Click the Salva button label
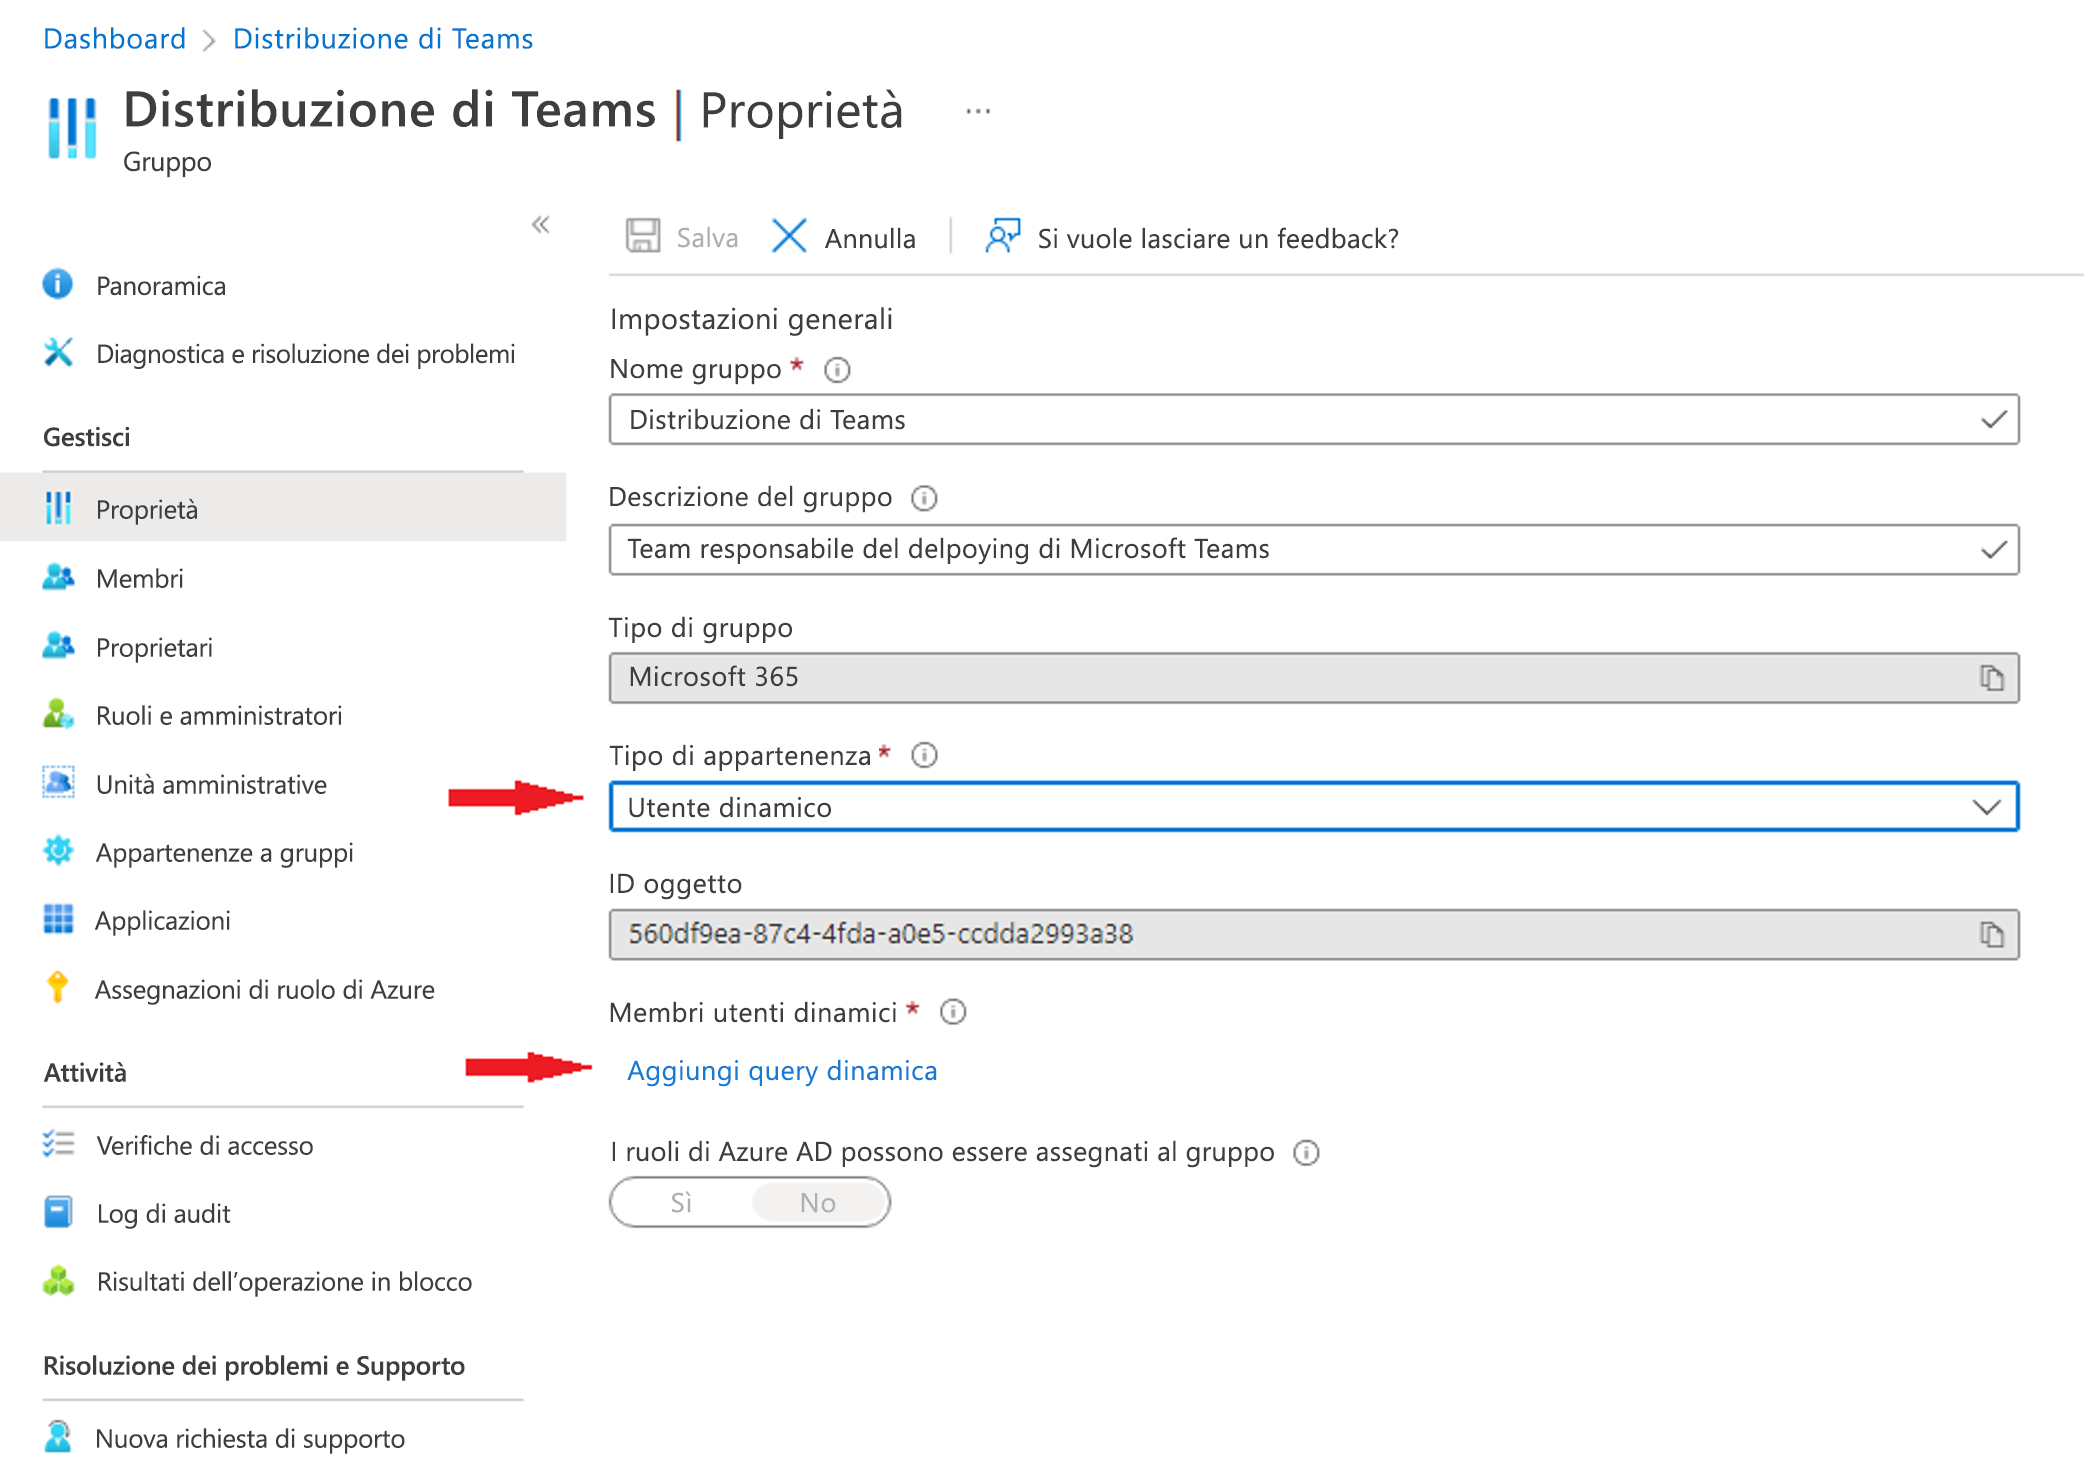The image size is (2084, 1484). (x=707, y=238)
